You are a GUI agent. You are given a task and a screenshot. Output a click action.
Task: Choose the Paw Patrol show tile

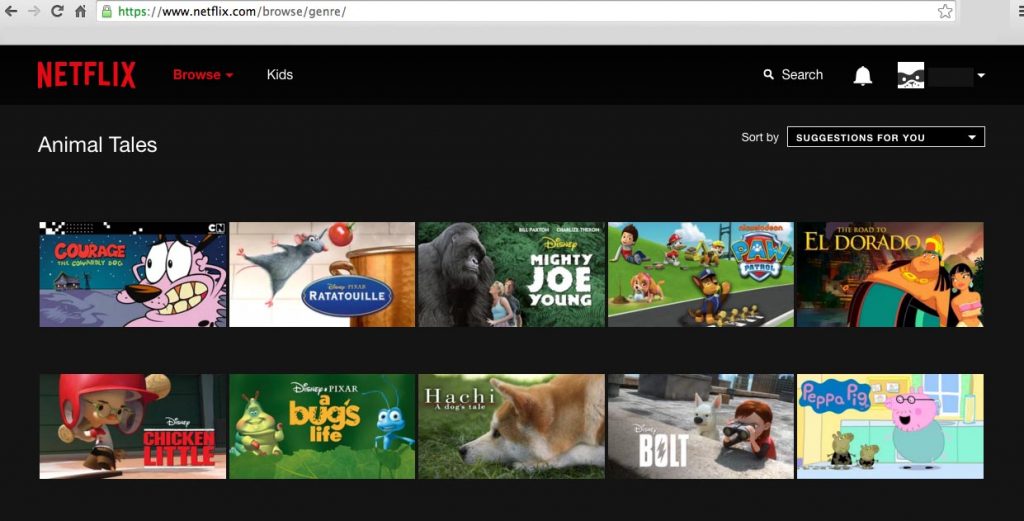tap(700, 275)
